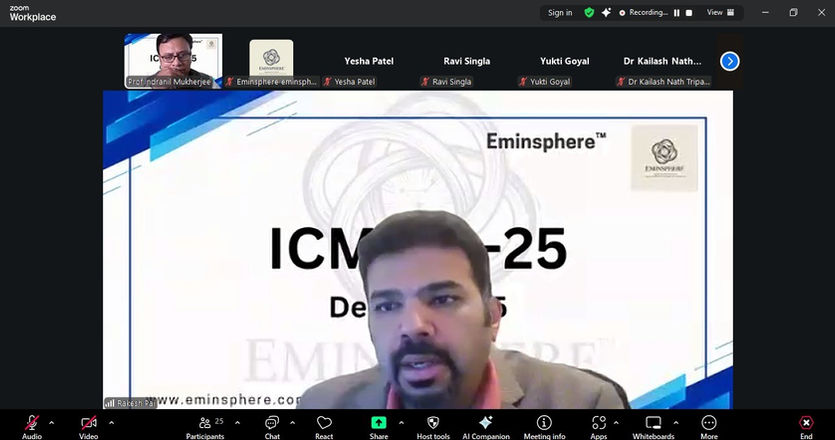835x440 pixels.
Task: Restore down the Zoom window
Action: point(793,12)
